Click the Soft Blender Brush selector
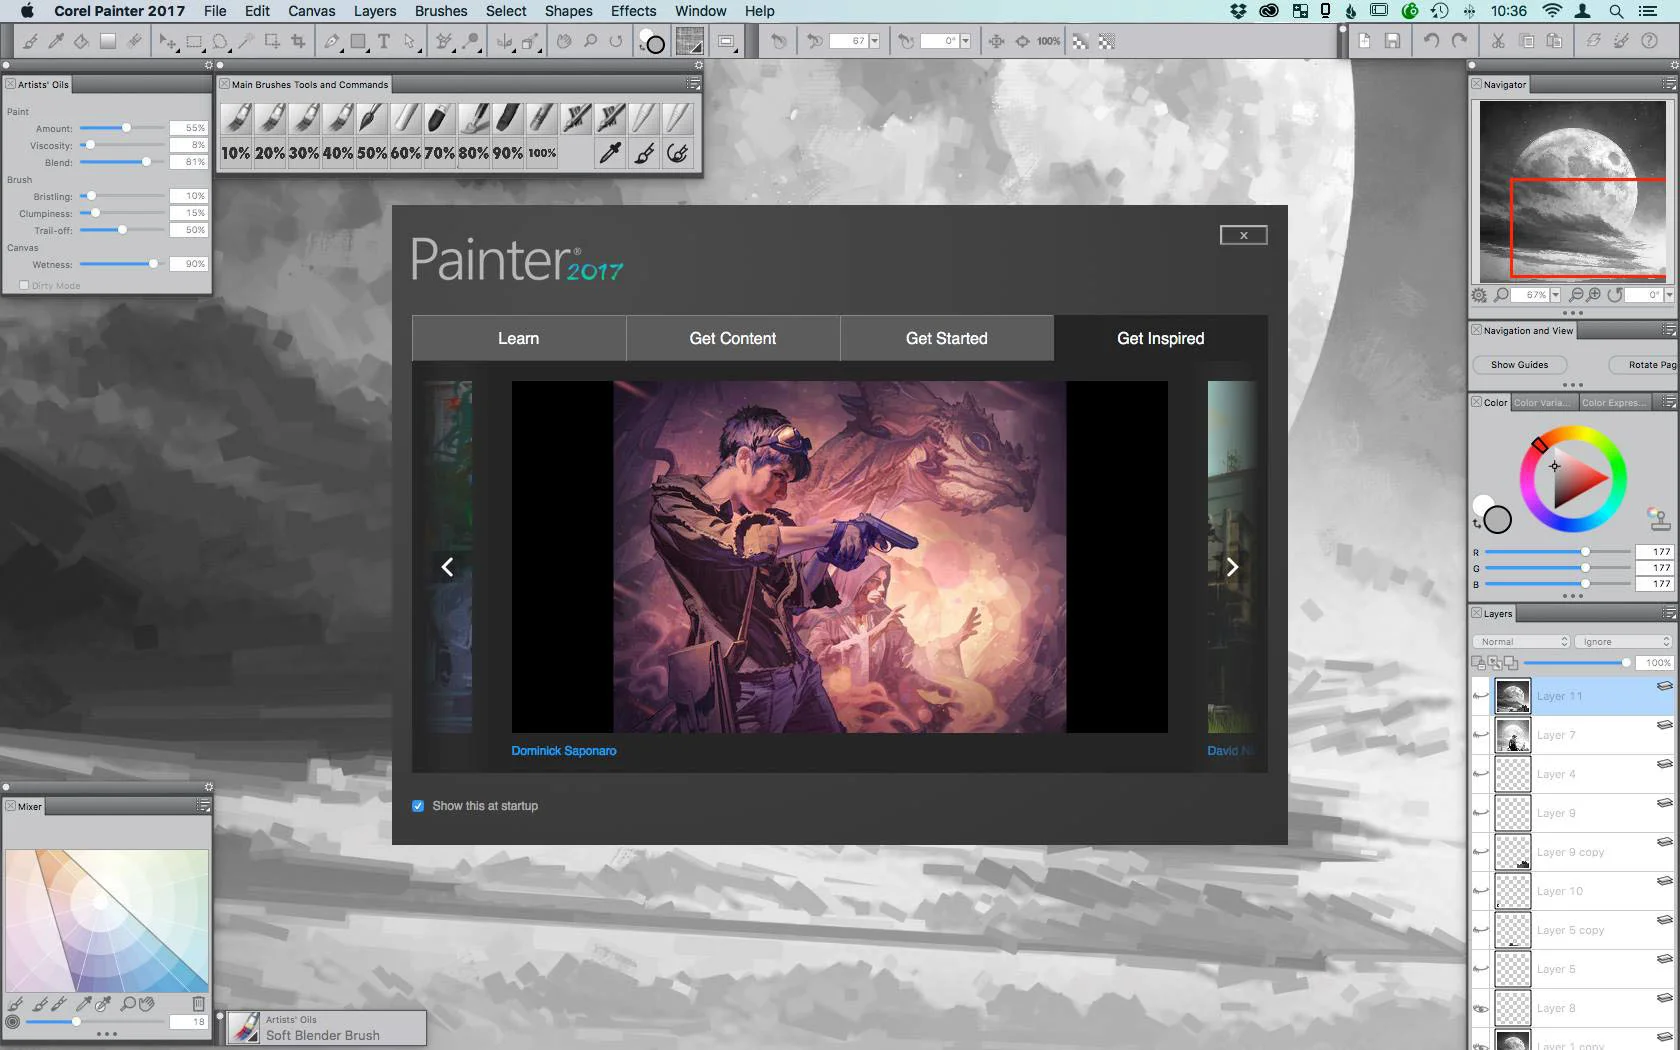The width and height of the screenshot is (1680, 1050). click(x=327, y=1028)
